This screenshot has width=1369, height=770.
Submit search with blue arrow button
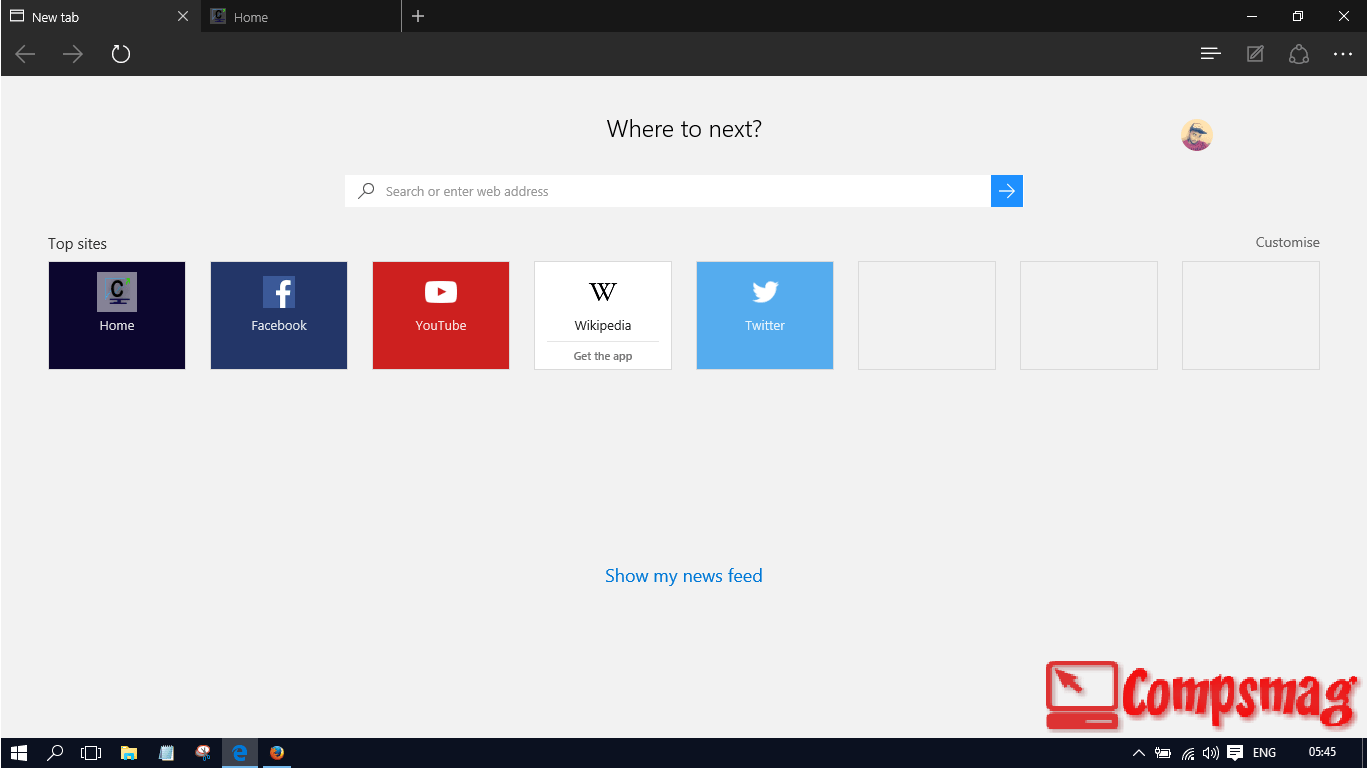[1007, 191]
